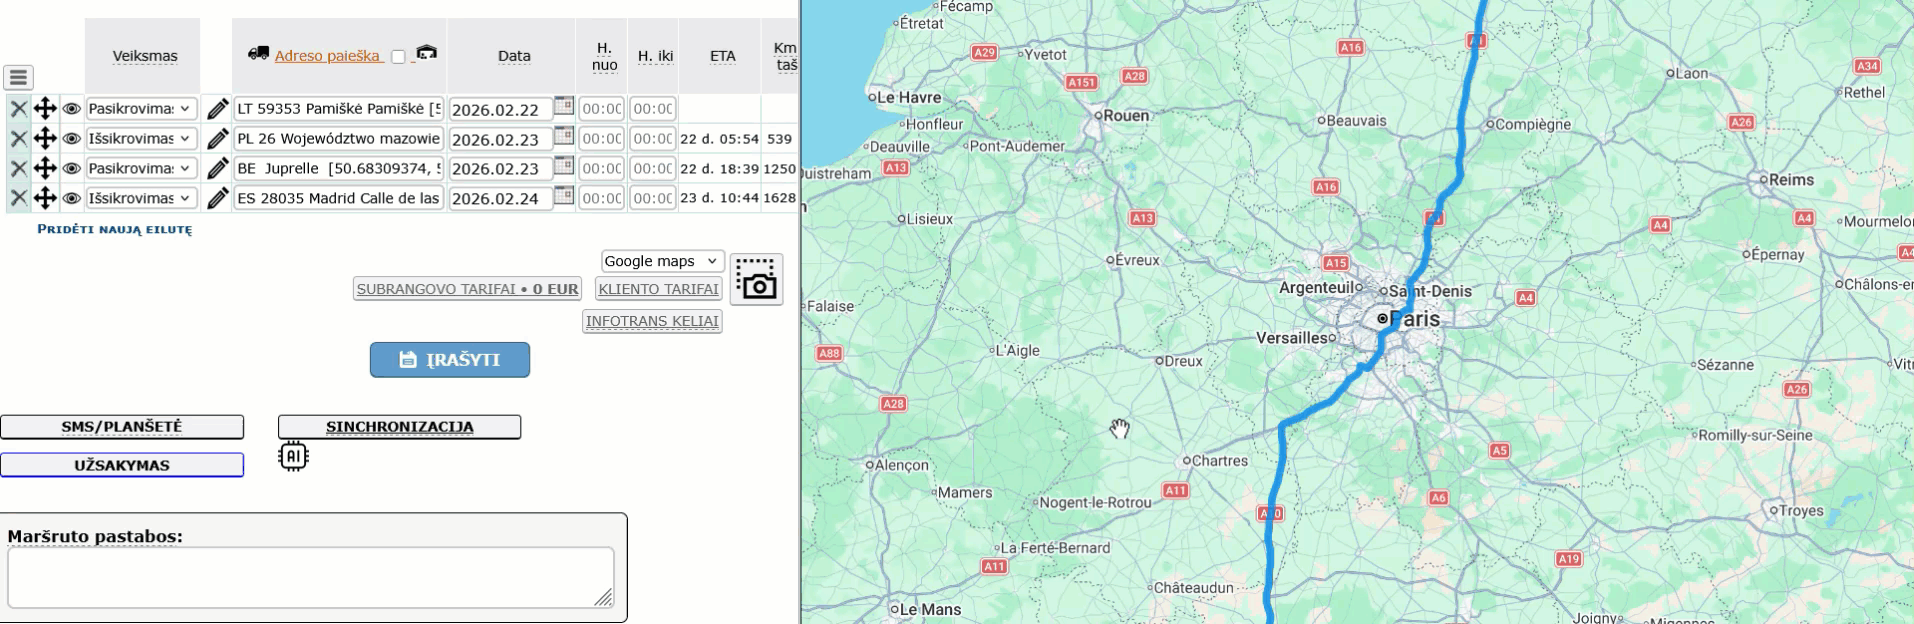1914x624 pixels.
Task: Remove the BE Juprelle row
Action: pyautogui.click(x=18, y=168)
